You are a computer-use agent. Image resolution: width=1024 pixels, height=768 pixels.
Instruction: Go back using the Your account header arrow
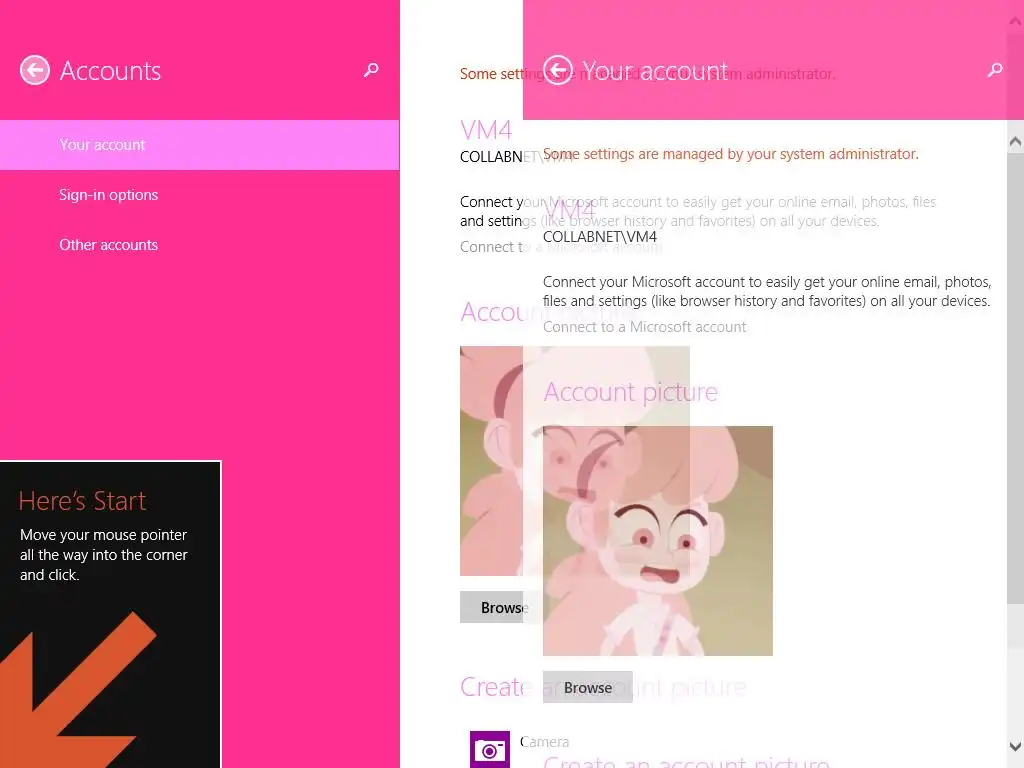coord(558,70)
